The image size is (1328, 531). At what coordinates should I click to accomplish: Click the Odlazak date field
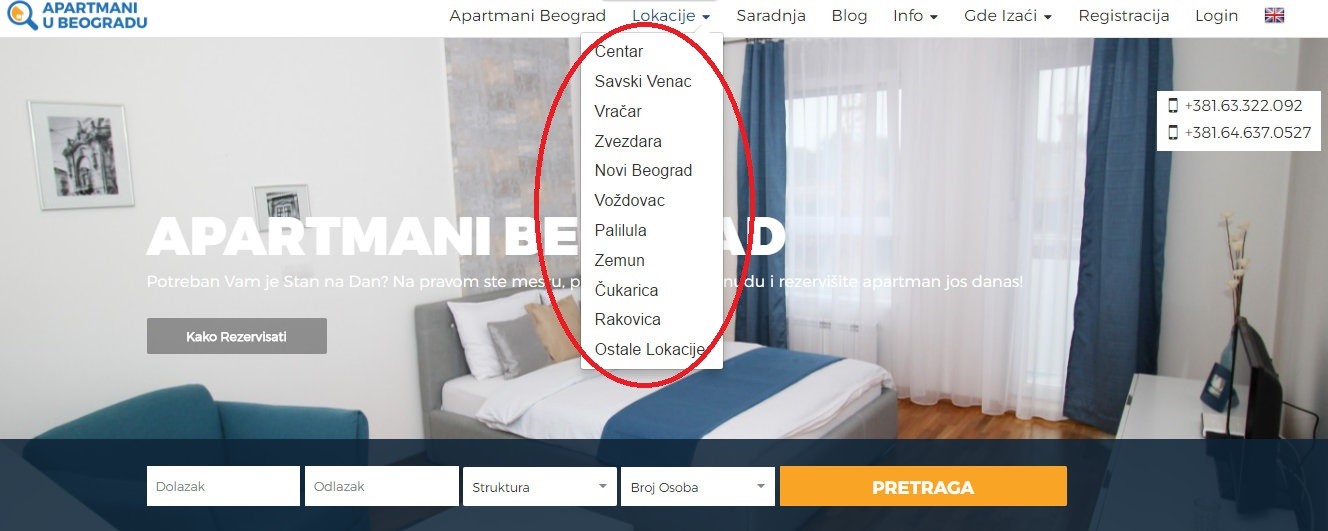[382, 487]
